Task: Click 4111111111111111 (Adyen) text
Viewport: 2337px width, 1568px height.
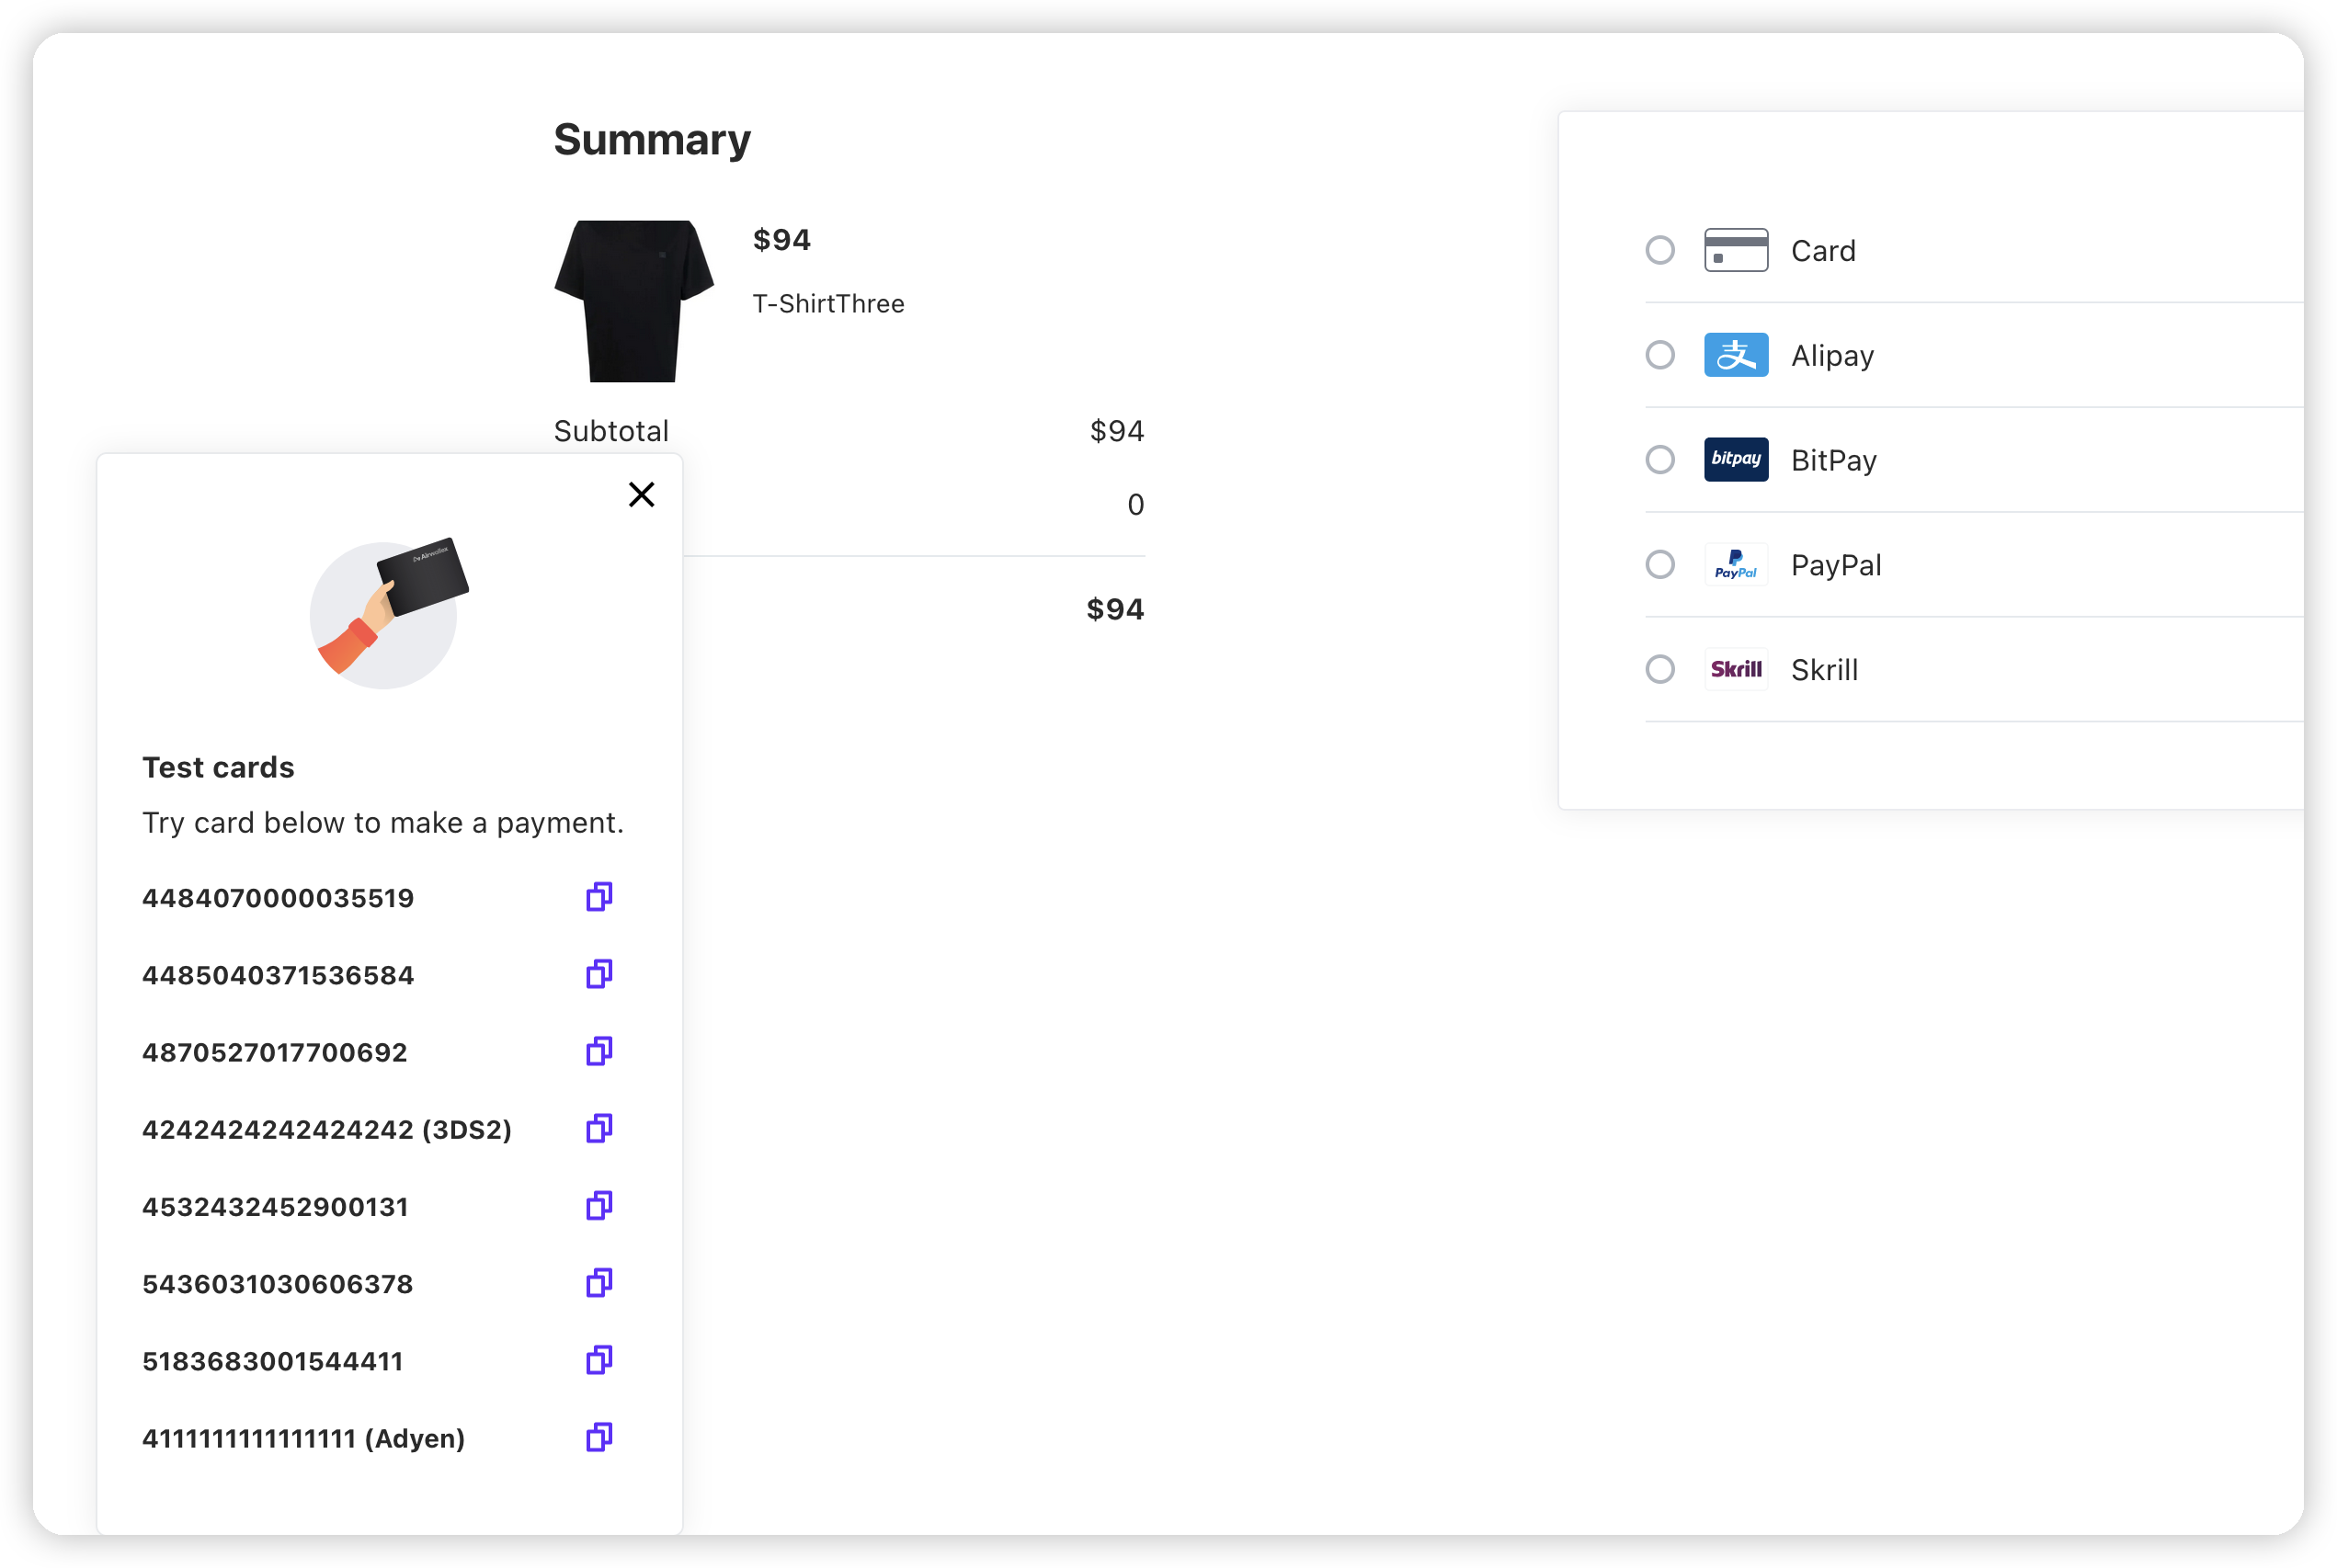Action: click(x=304, y=1439)
